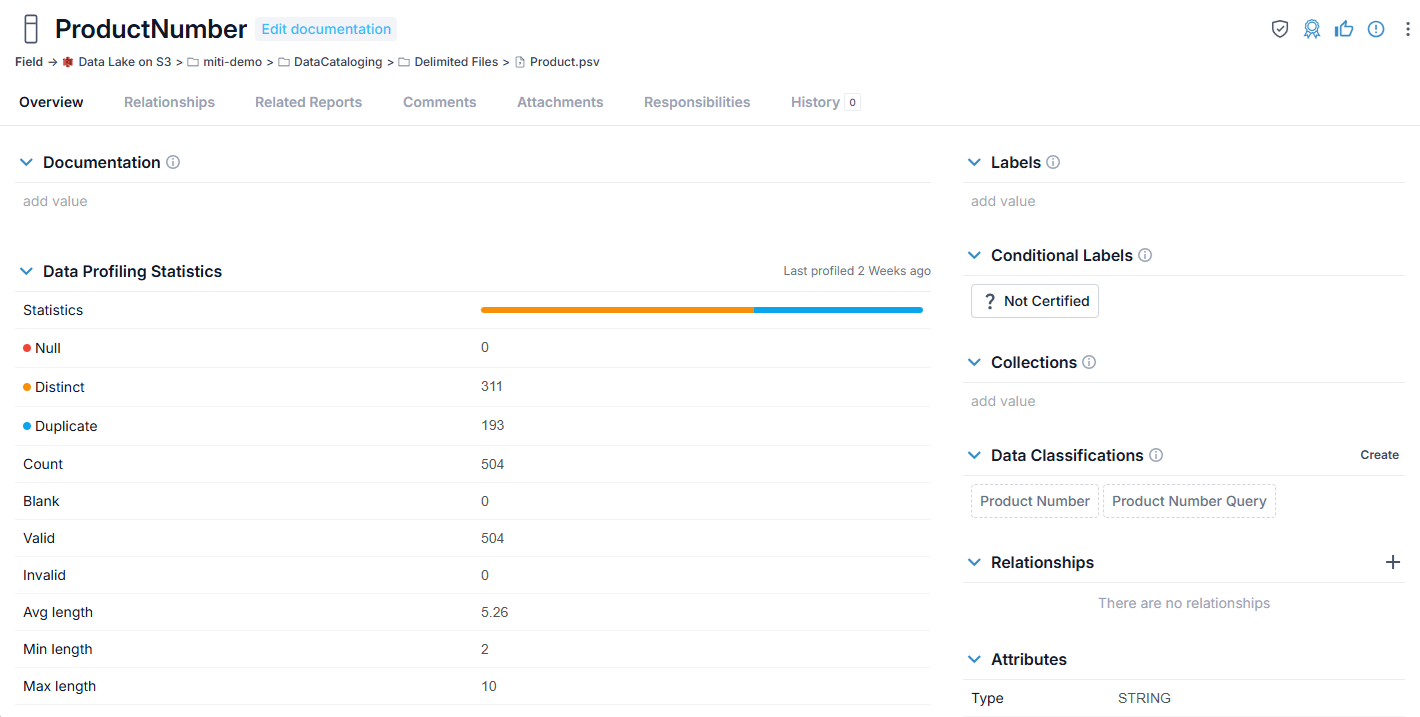Screen dimensions: 1420x717
Task: Click the Data Lake on S3 source icon
Action: (68, 62)
